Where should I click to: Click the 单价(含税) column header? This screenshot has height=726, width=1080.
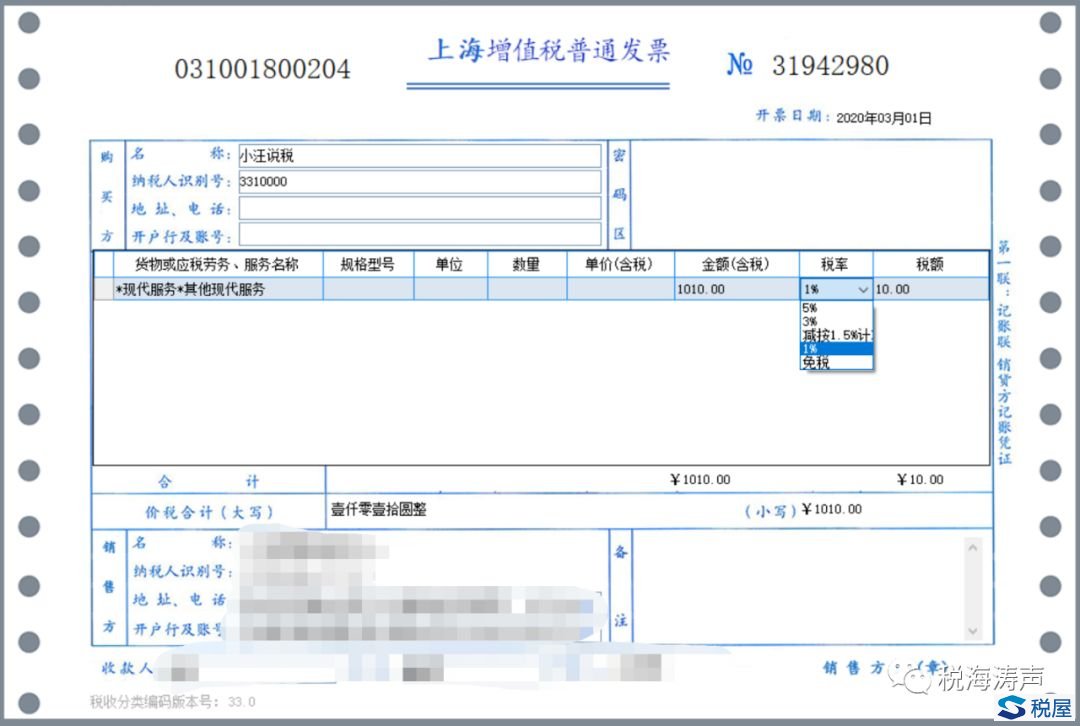620,265
